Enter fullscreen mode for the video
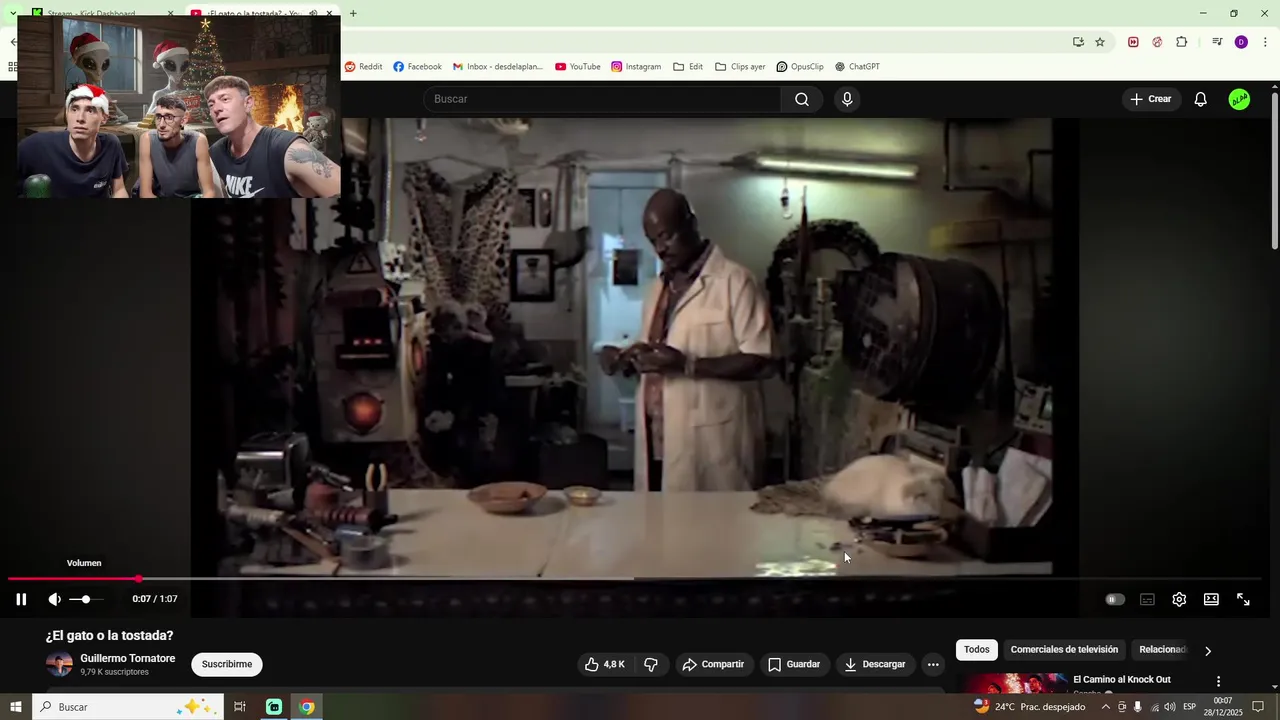This screenshot has height=720, width=1280. [x=1243, y=599]
